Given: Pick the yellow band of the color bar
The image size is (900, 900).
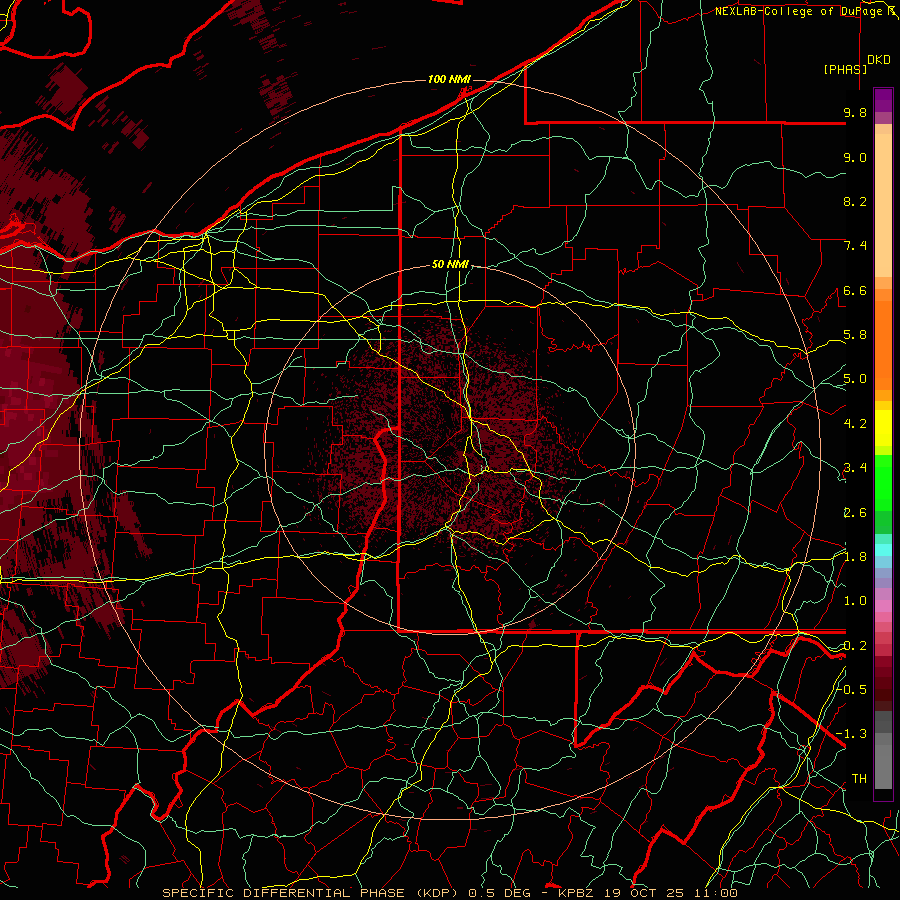Looking at the screenshot, I should (883, 428).
